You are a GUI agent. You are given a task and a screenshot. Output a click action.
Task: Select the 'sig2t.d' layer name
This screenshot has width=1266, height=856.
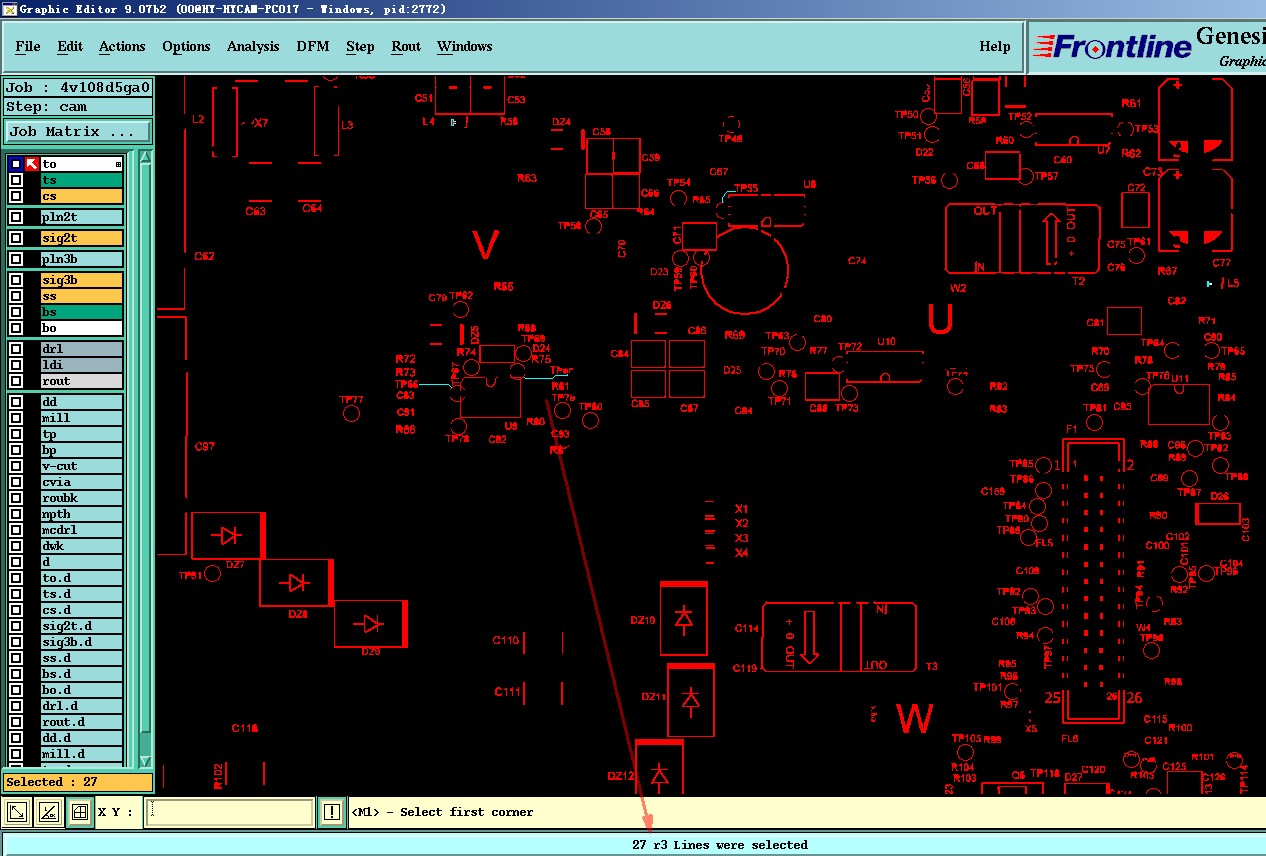point(81,626)
